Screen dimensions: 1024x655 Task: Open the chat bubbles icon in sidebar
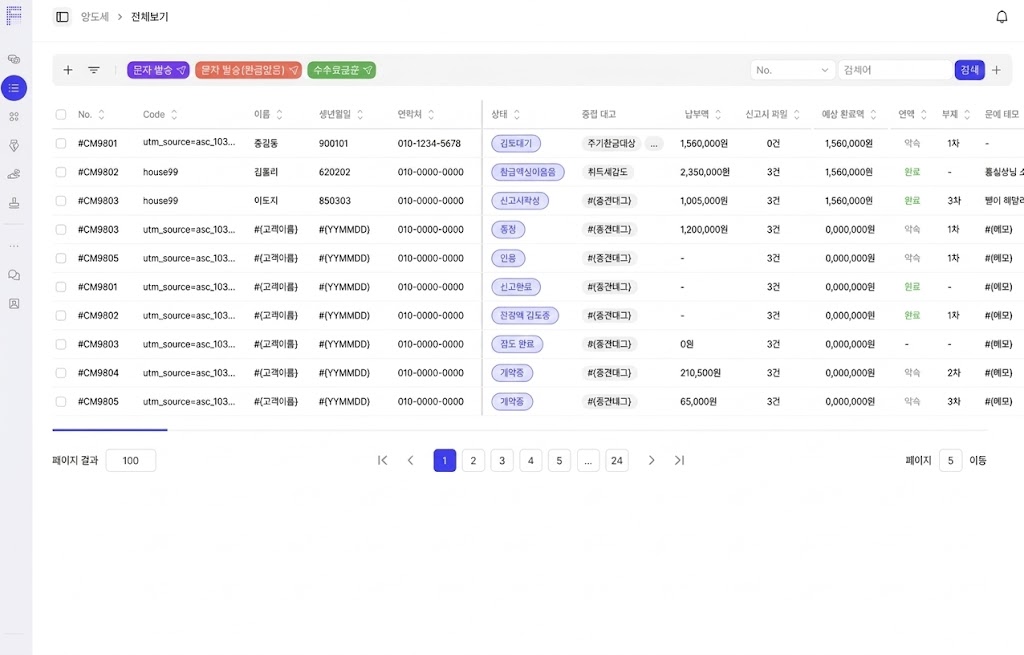point(14,275)
